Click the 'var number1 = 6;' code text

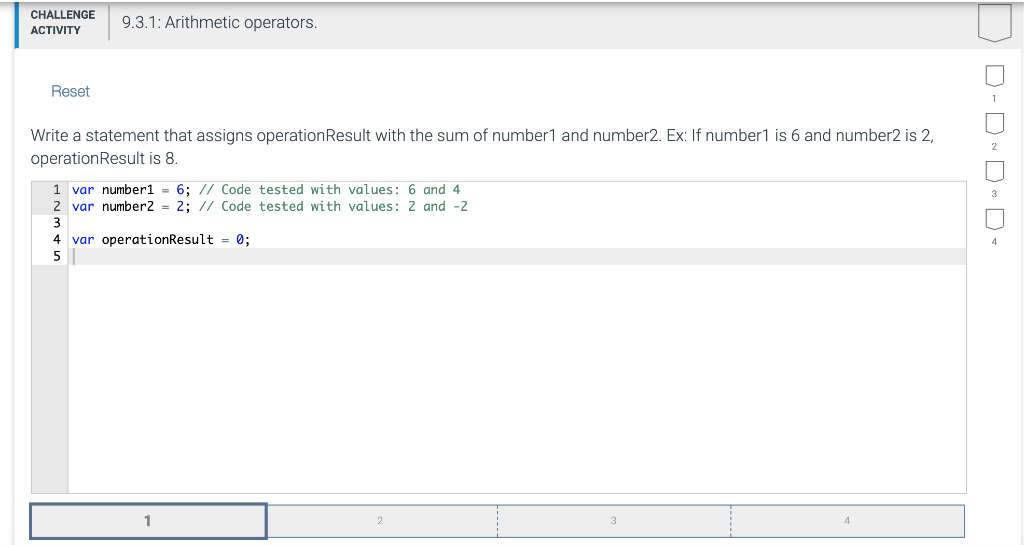coord(131,190)
